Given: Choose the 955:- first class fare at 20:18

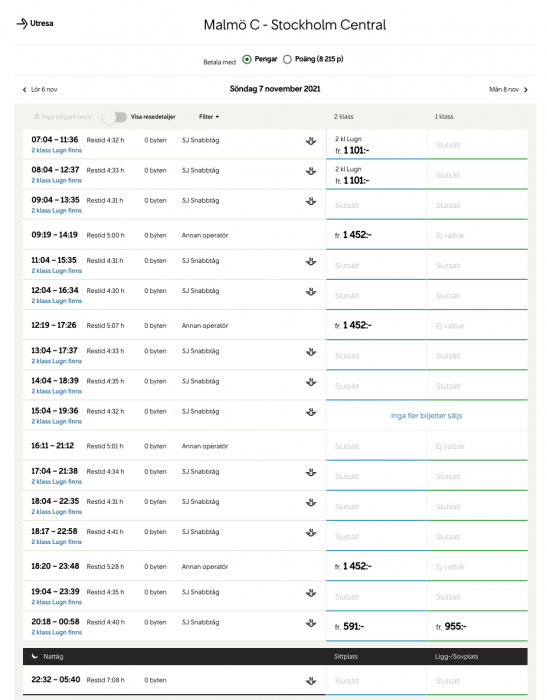Looking at the screenshot, I should (477, 626).
